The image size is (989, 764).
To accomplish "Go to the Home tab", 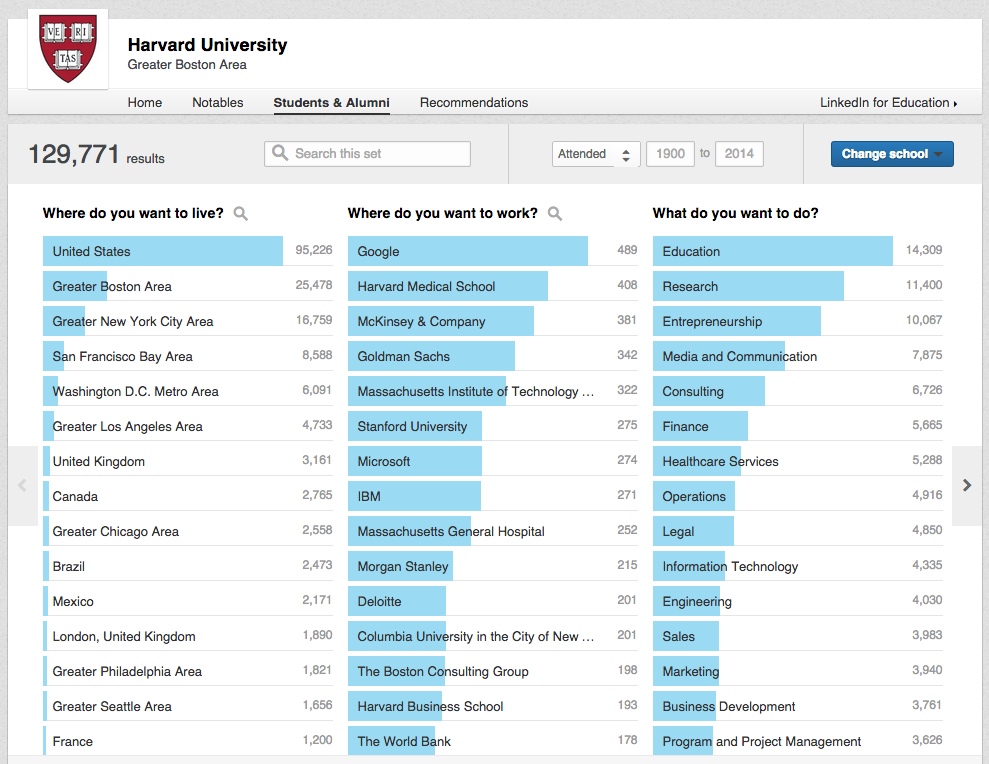I will click(x=145, y=102).
